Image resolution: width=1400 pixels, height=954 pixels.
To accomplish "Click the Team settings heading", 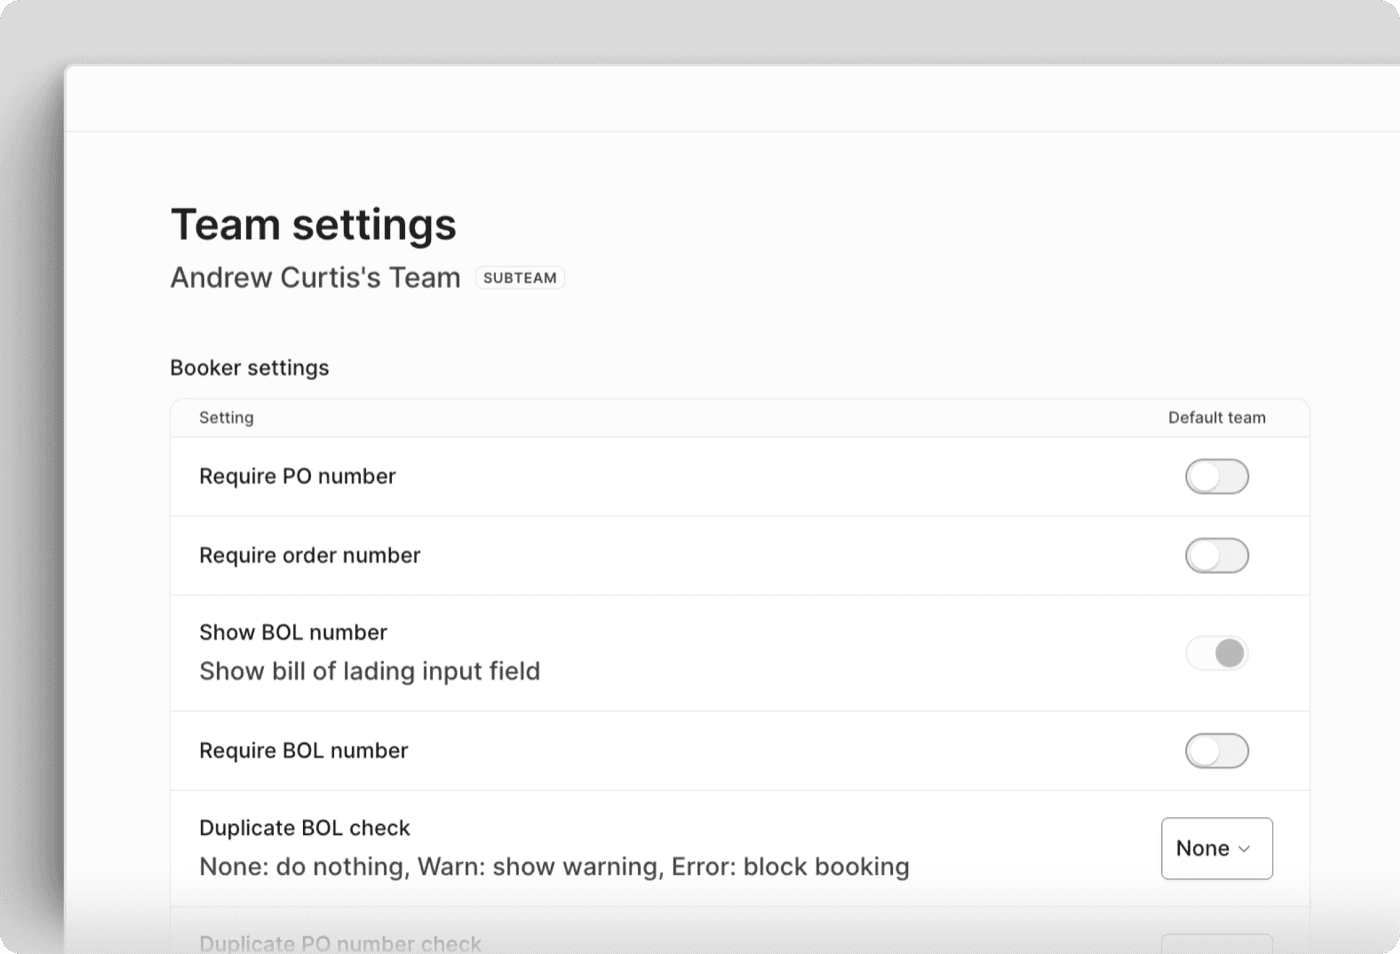I will pyautogui.click(x=313, y=224).
